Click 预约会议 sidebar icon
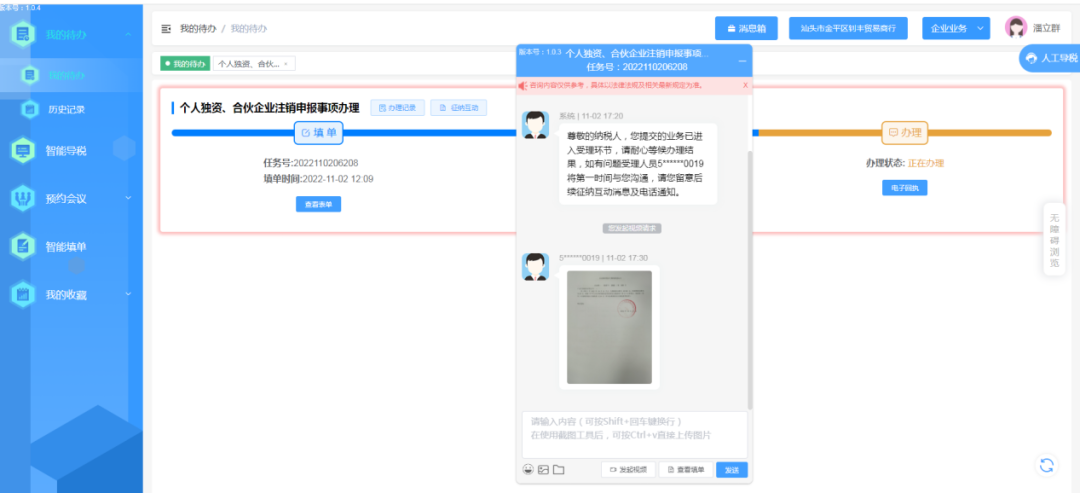Viewport: 1080px width, 493px height. pyautogui.click(x=23, y=198)
